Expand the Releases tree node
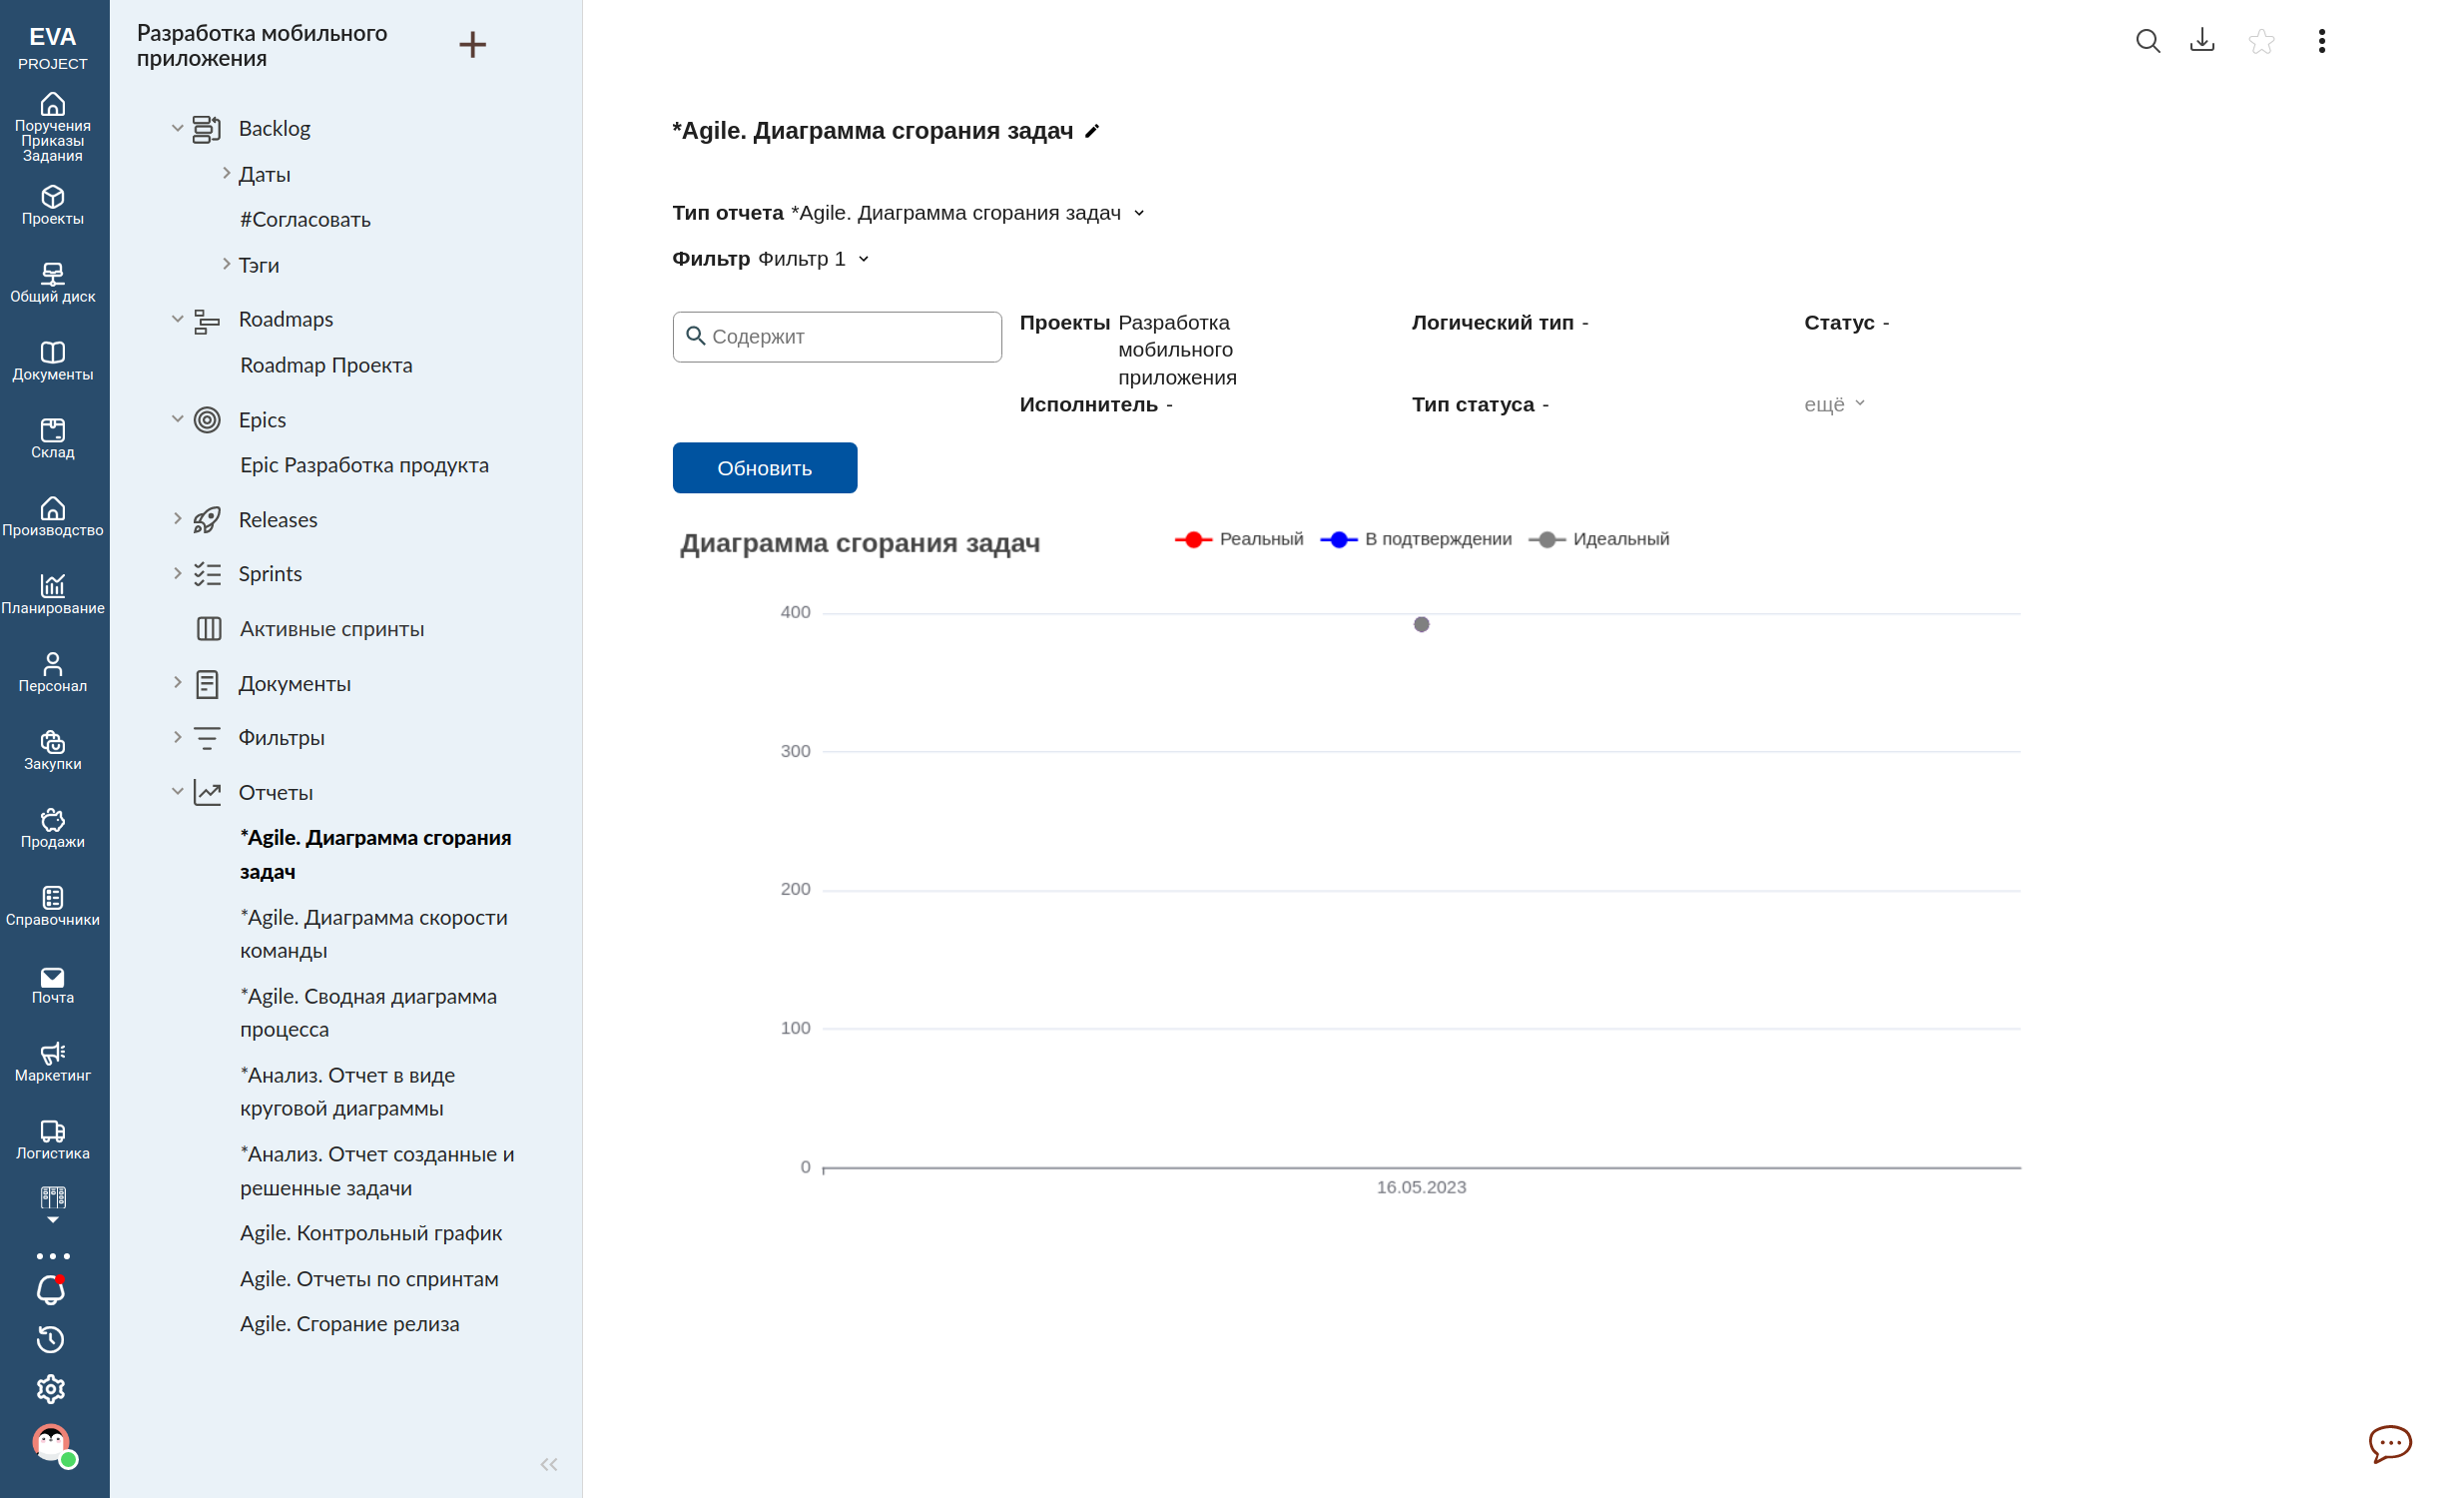 tap(177, 519)
